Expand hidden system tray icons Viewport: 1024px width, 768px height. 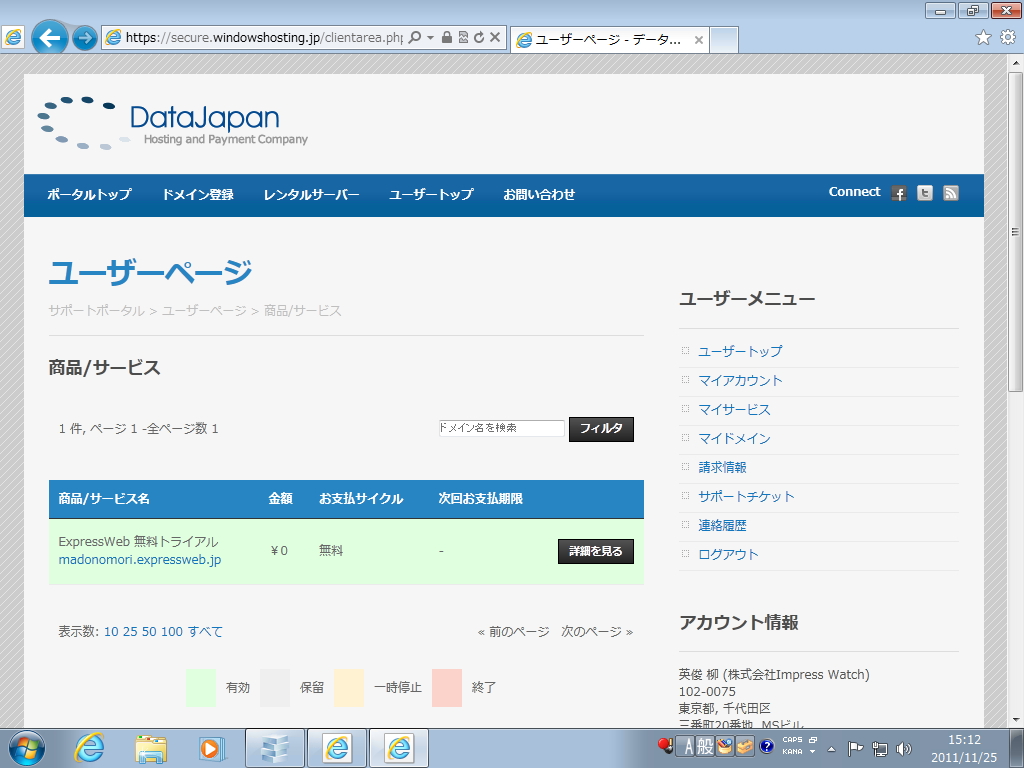pos(832,748)
